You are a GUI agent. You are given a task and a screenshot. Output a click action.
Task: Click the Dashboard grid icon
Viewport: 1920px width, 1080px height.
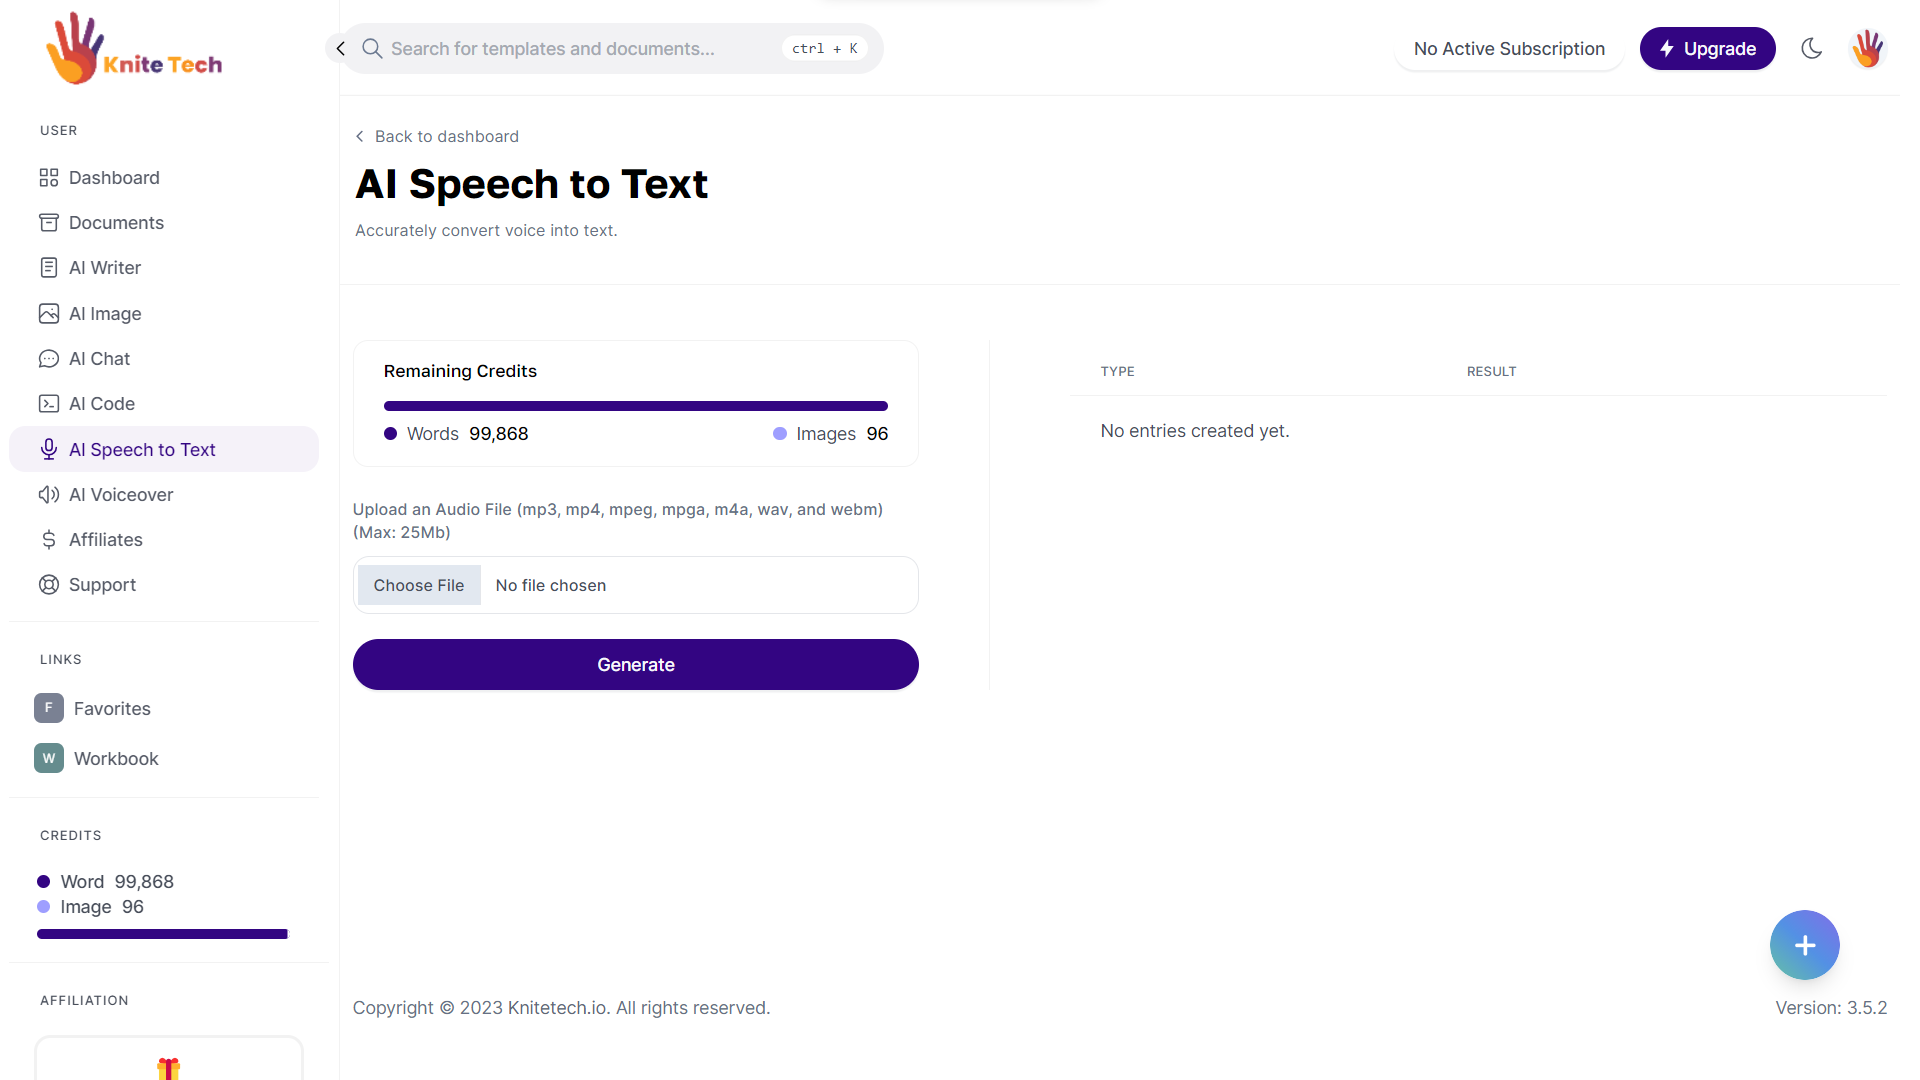[48, 178]
